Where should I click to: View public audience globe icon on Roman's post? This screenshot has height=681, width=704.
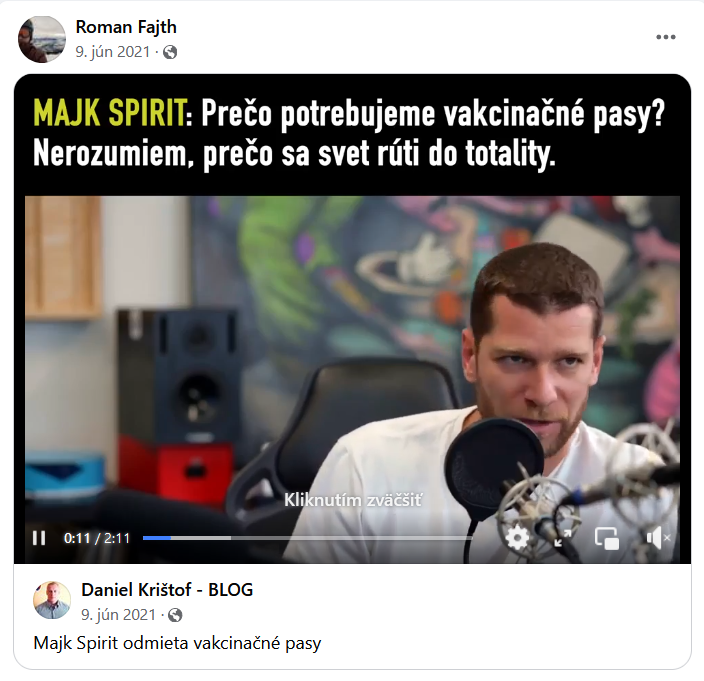click(x=170, y=53)
